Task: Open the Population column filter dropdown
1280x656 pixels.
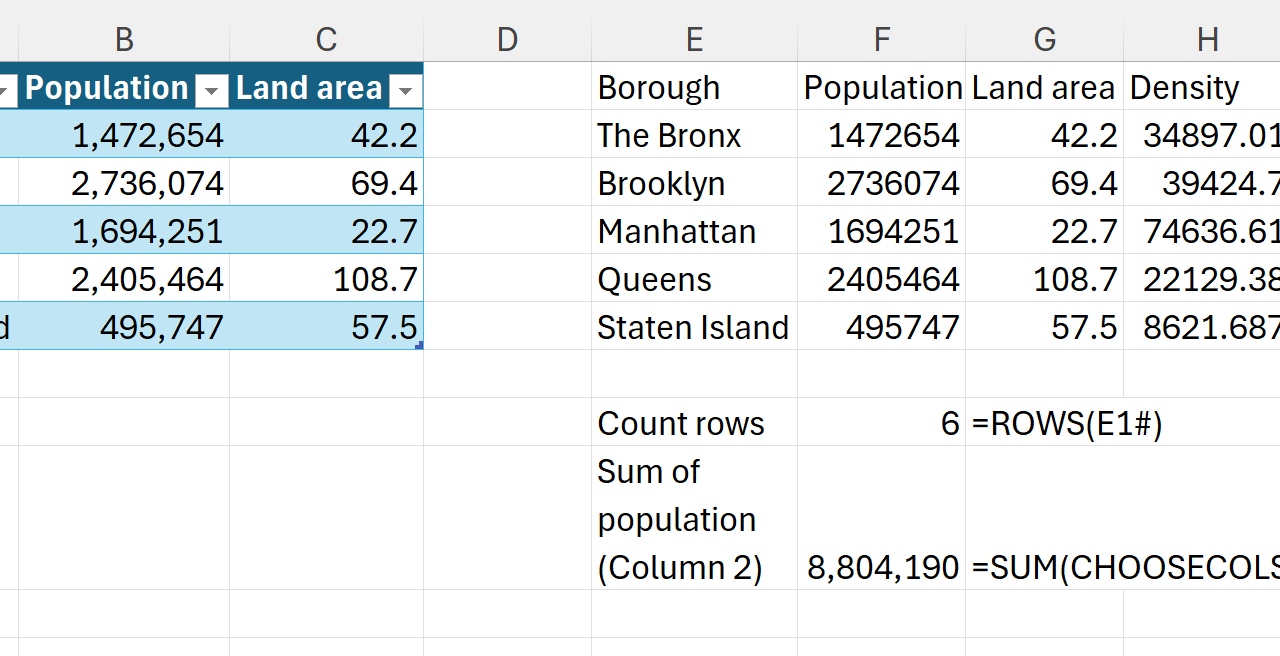Action: (211, 91)
